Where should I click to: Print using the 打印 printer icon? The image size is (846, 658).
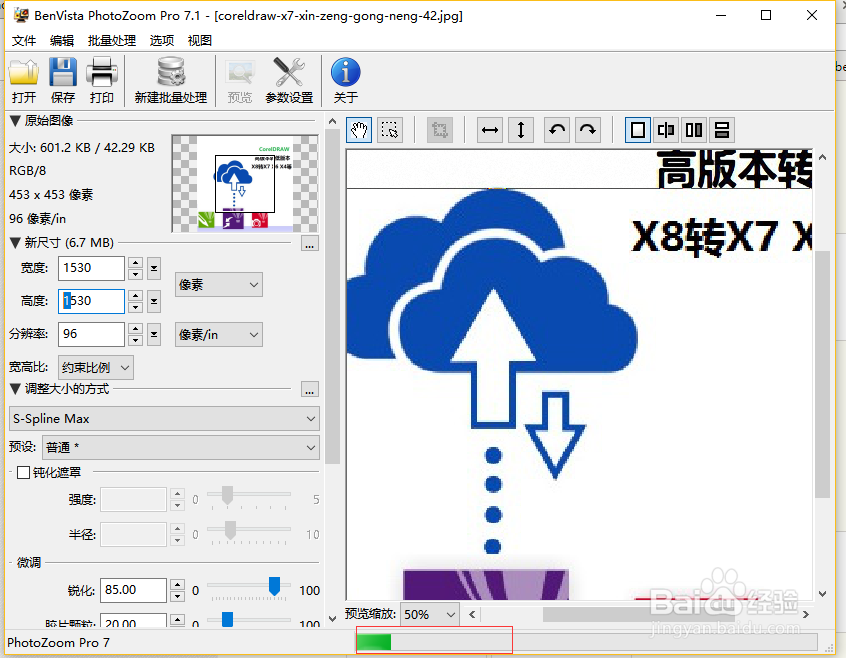tap(101, 81)
